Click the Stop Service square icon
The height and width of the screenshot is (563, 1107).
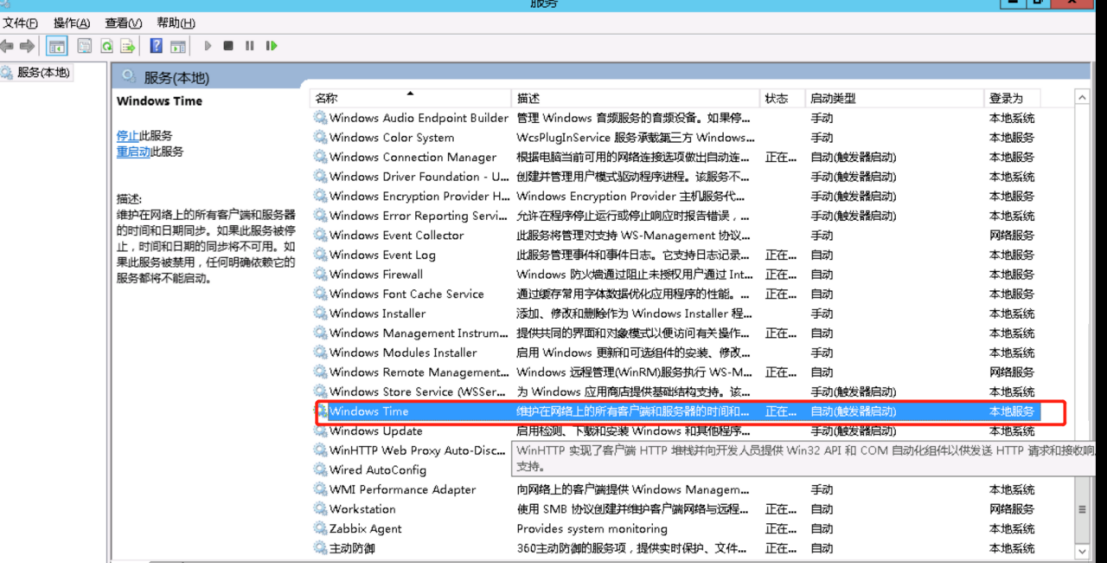point(228,46)
